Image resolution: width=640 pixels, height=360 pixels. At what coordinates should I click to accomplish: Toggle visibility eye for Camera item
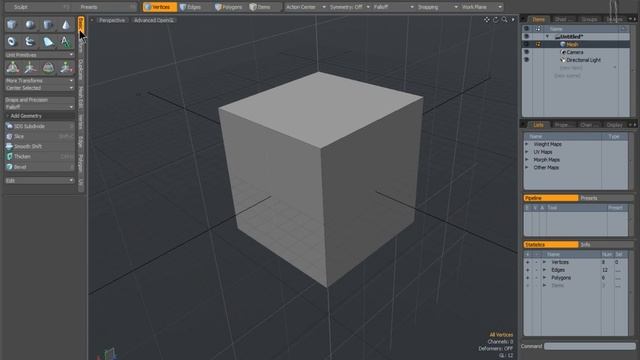(527, 52)
